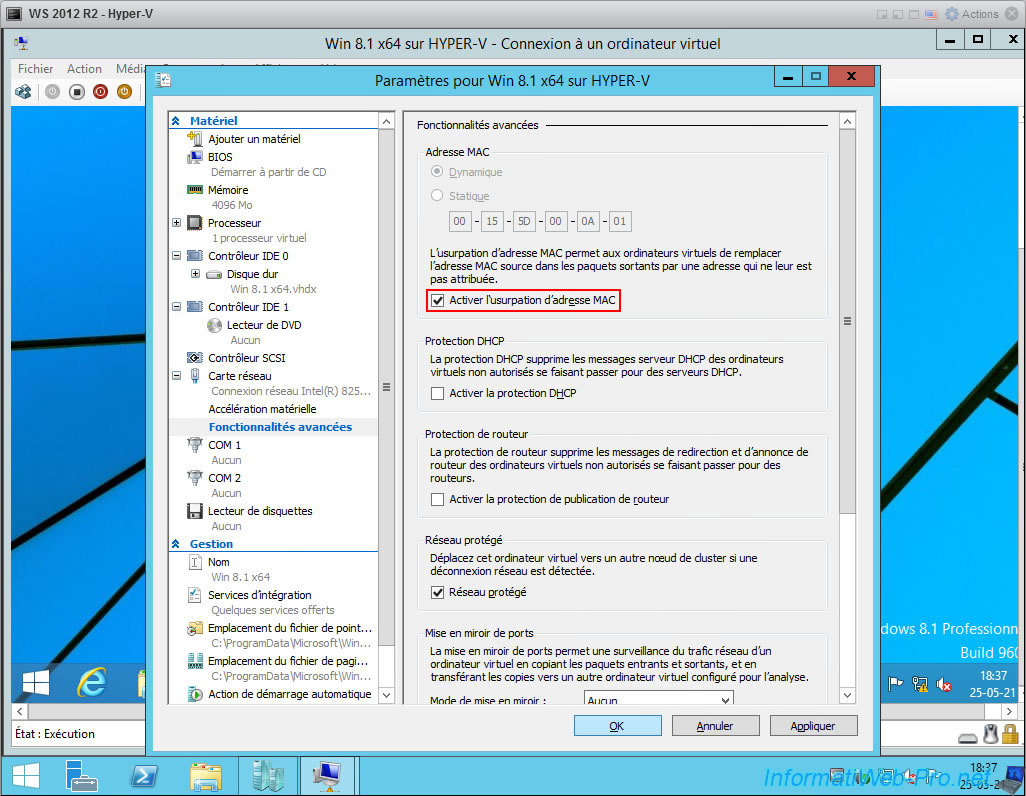The height and width of the screenshot is (796, 1026).
Task: Select the Dynamique MAC radio button
Action: click(x=437, y=172)
